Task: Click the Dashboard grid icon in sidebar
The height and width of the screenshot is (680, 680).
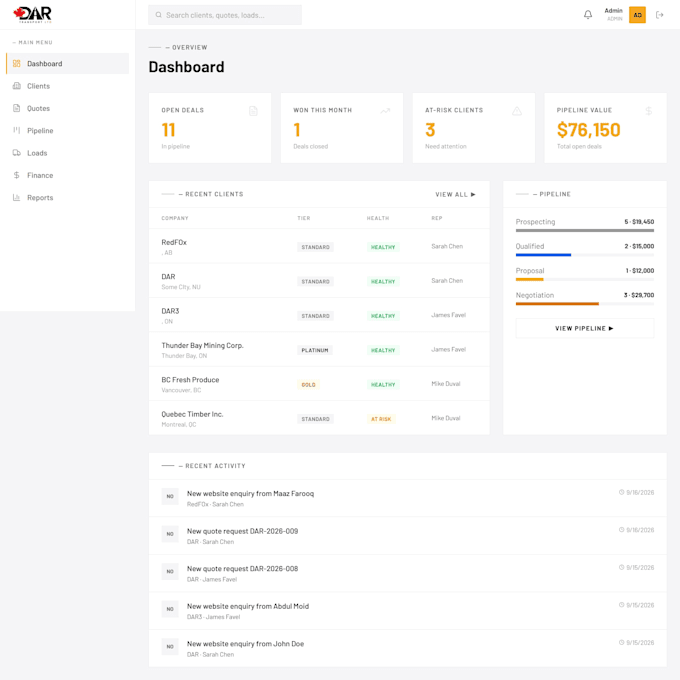Action: pos(16,63)
